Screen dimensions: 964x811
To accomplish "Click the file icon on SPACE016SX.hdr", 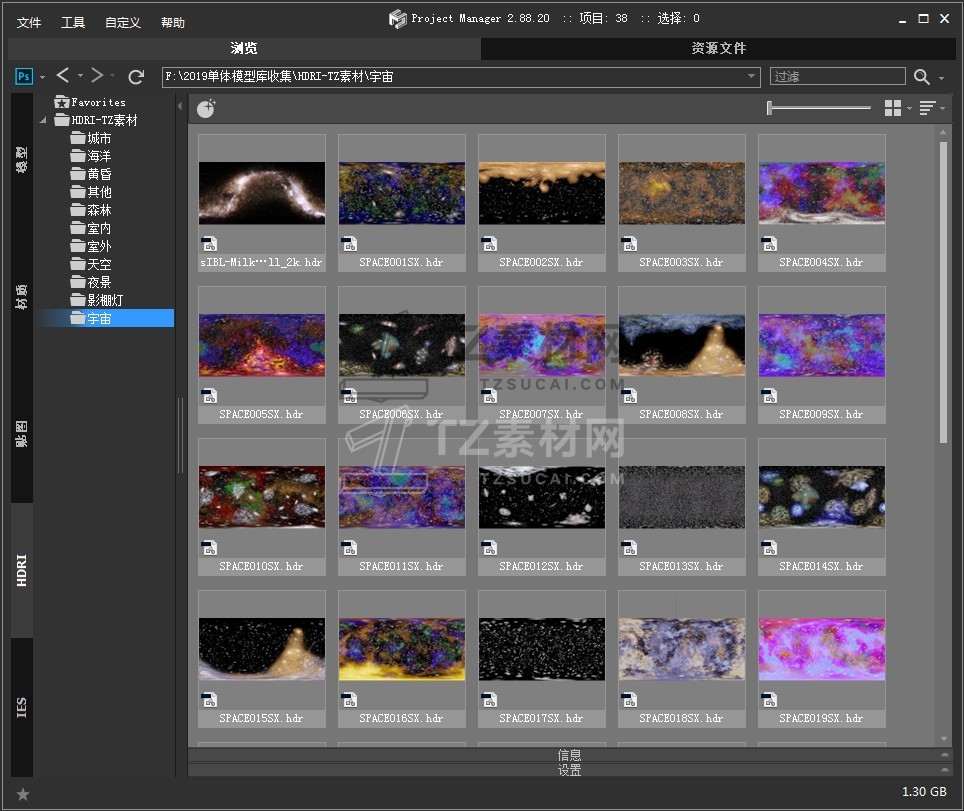I will [349, 700].
